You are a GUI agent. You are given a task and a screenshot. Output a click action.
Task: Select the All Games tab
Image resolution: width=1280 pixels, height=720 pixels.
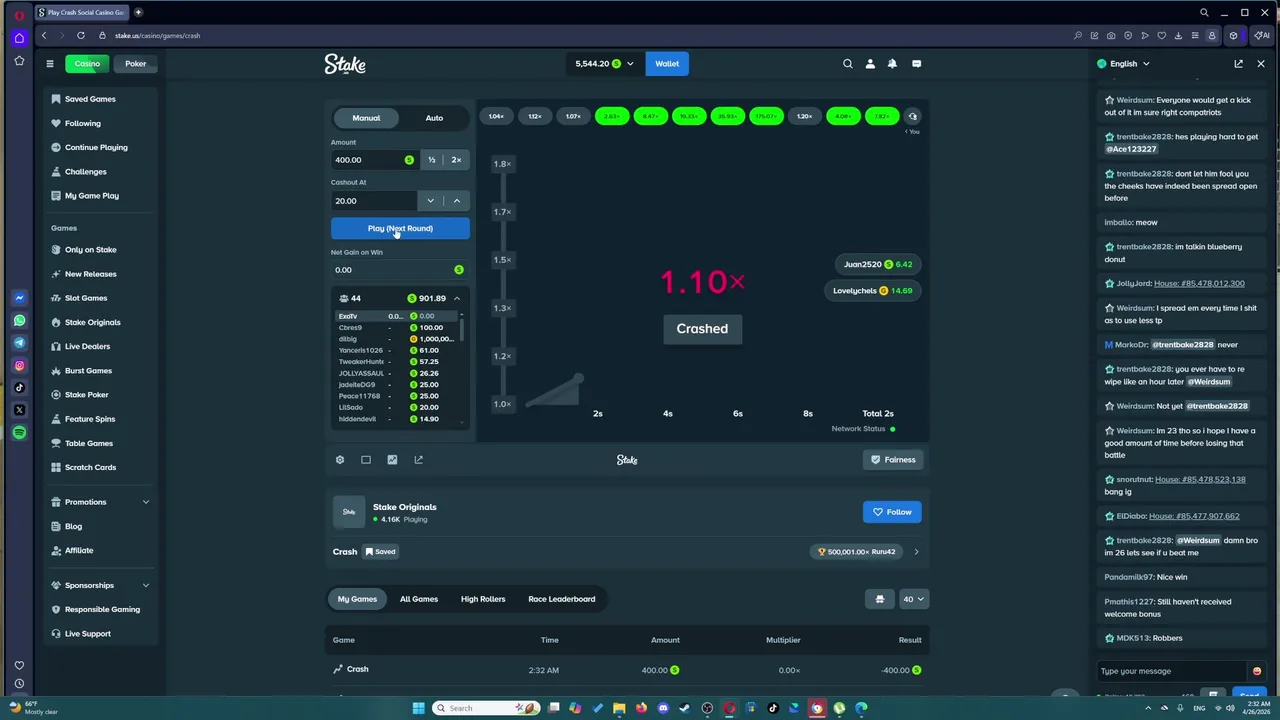[419, 599]
